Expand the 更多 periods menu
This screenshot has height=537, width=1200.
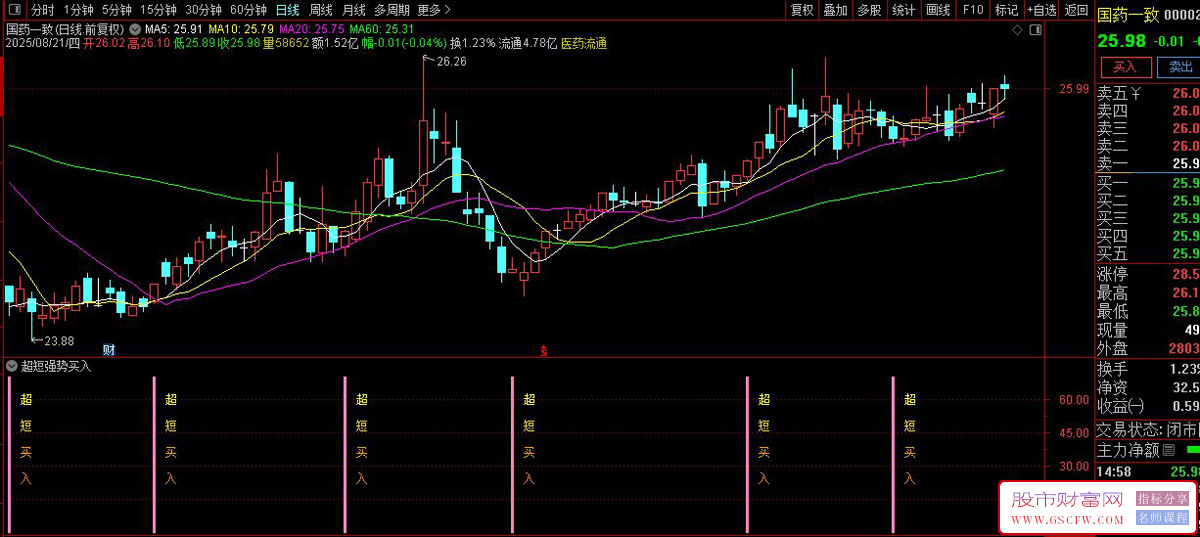pos(433,10)
